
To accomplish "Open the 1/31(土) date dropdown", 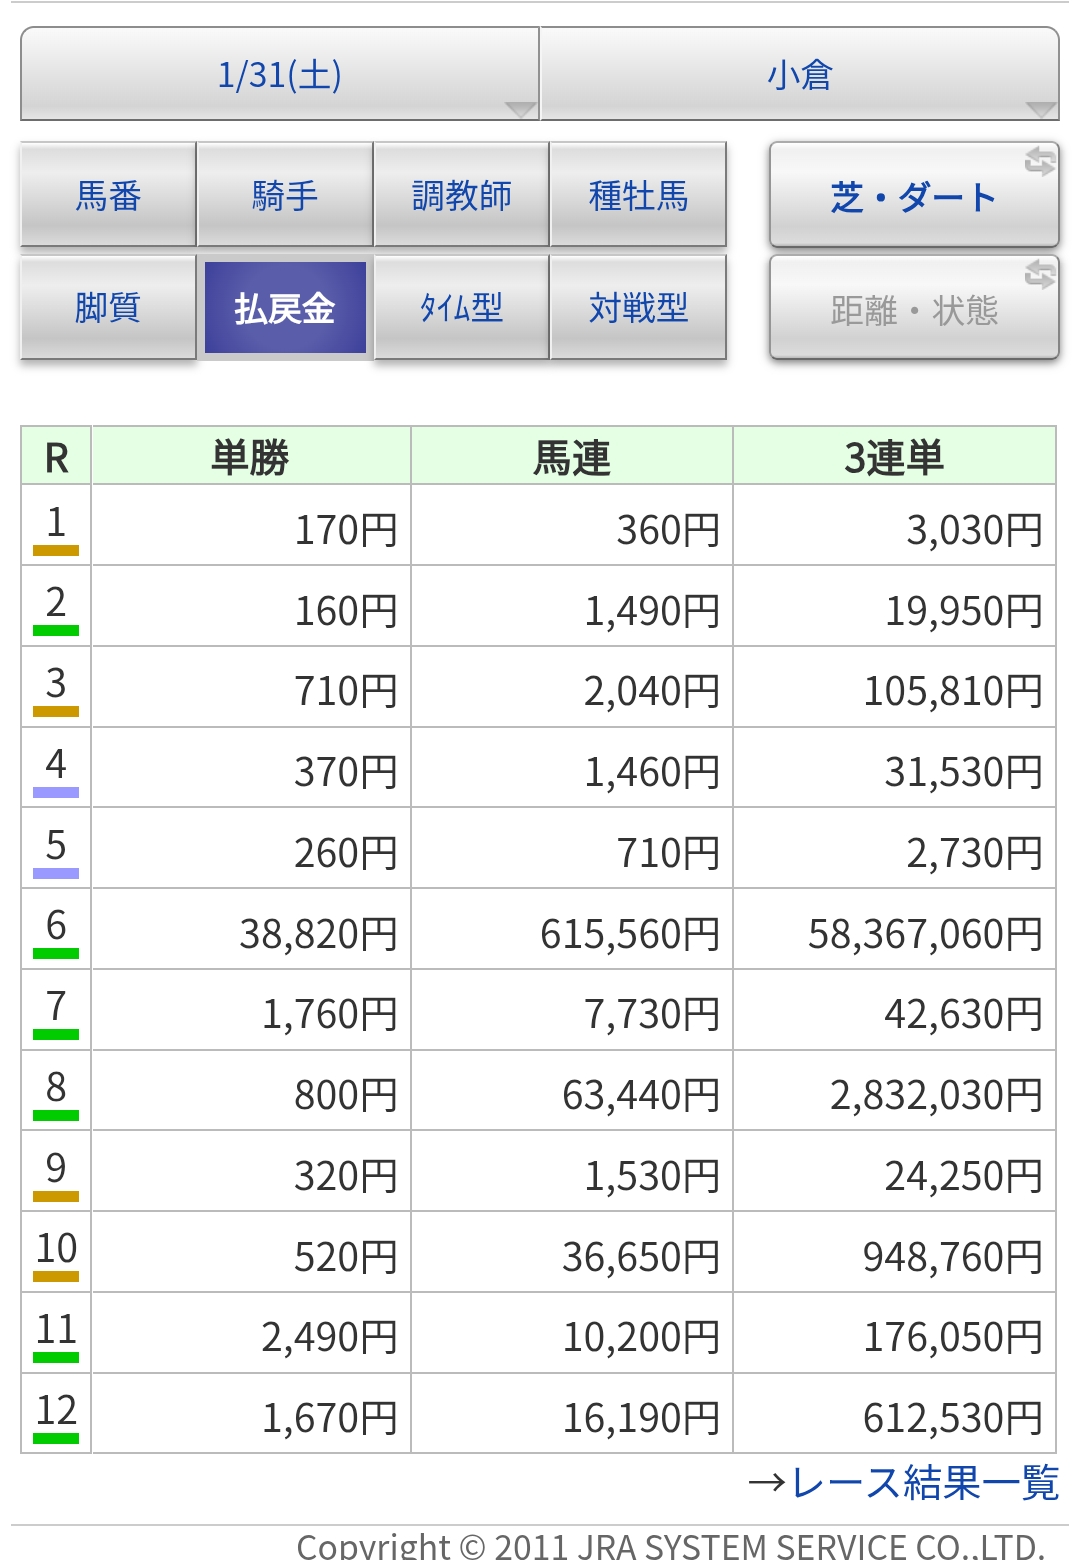I will (x=280, y=75).
